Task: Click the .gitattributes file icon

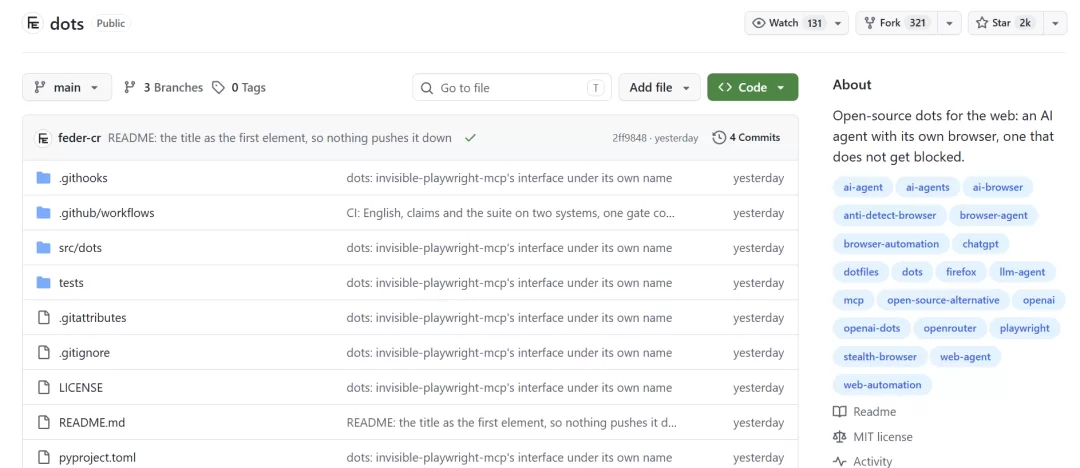Action: 44,318
